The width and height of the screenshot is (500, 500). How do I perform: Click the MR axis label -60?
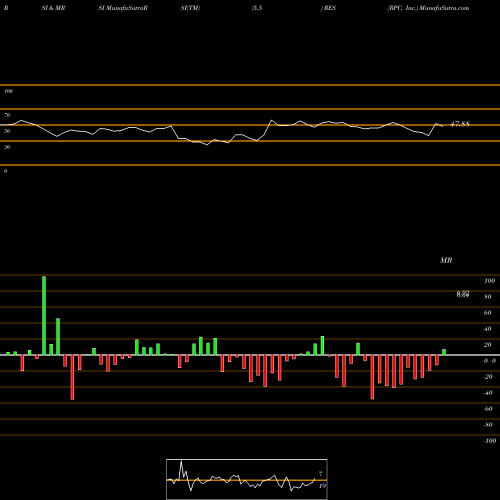point(488,409)
